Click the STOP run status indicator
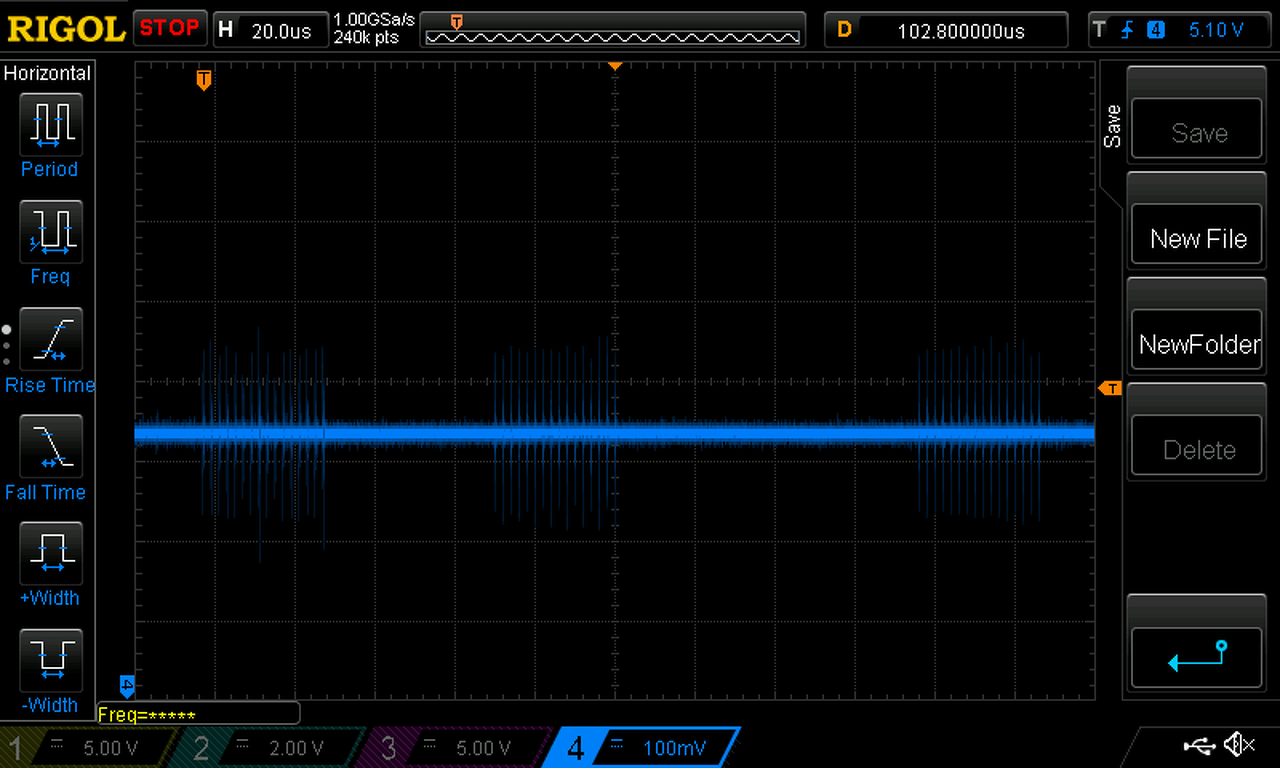 point(169,28)
